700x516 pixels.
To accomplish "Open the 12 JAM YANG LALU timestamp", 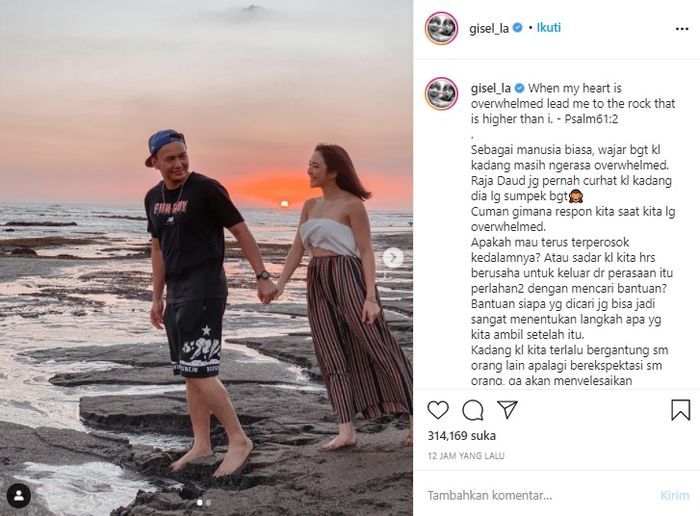I will point(466,456).
